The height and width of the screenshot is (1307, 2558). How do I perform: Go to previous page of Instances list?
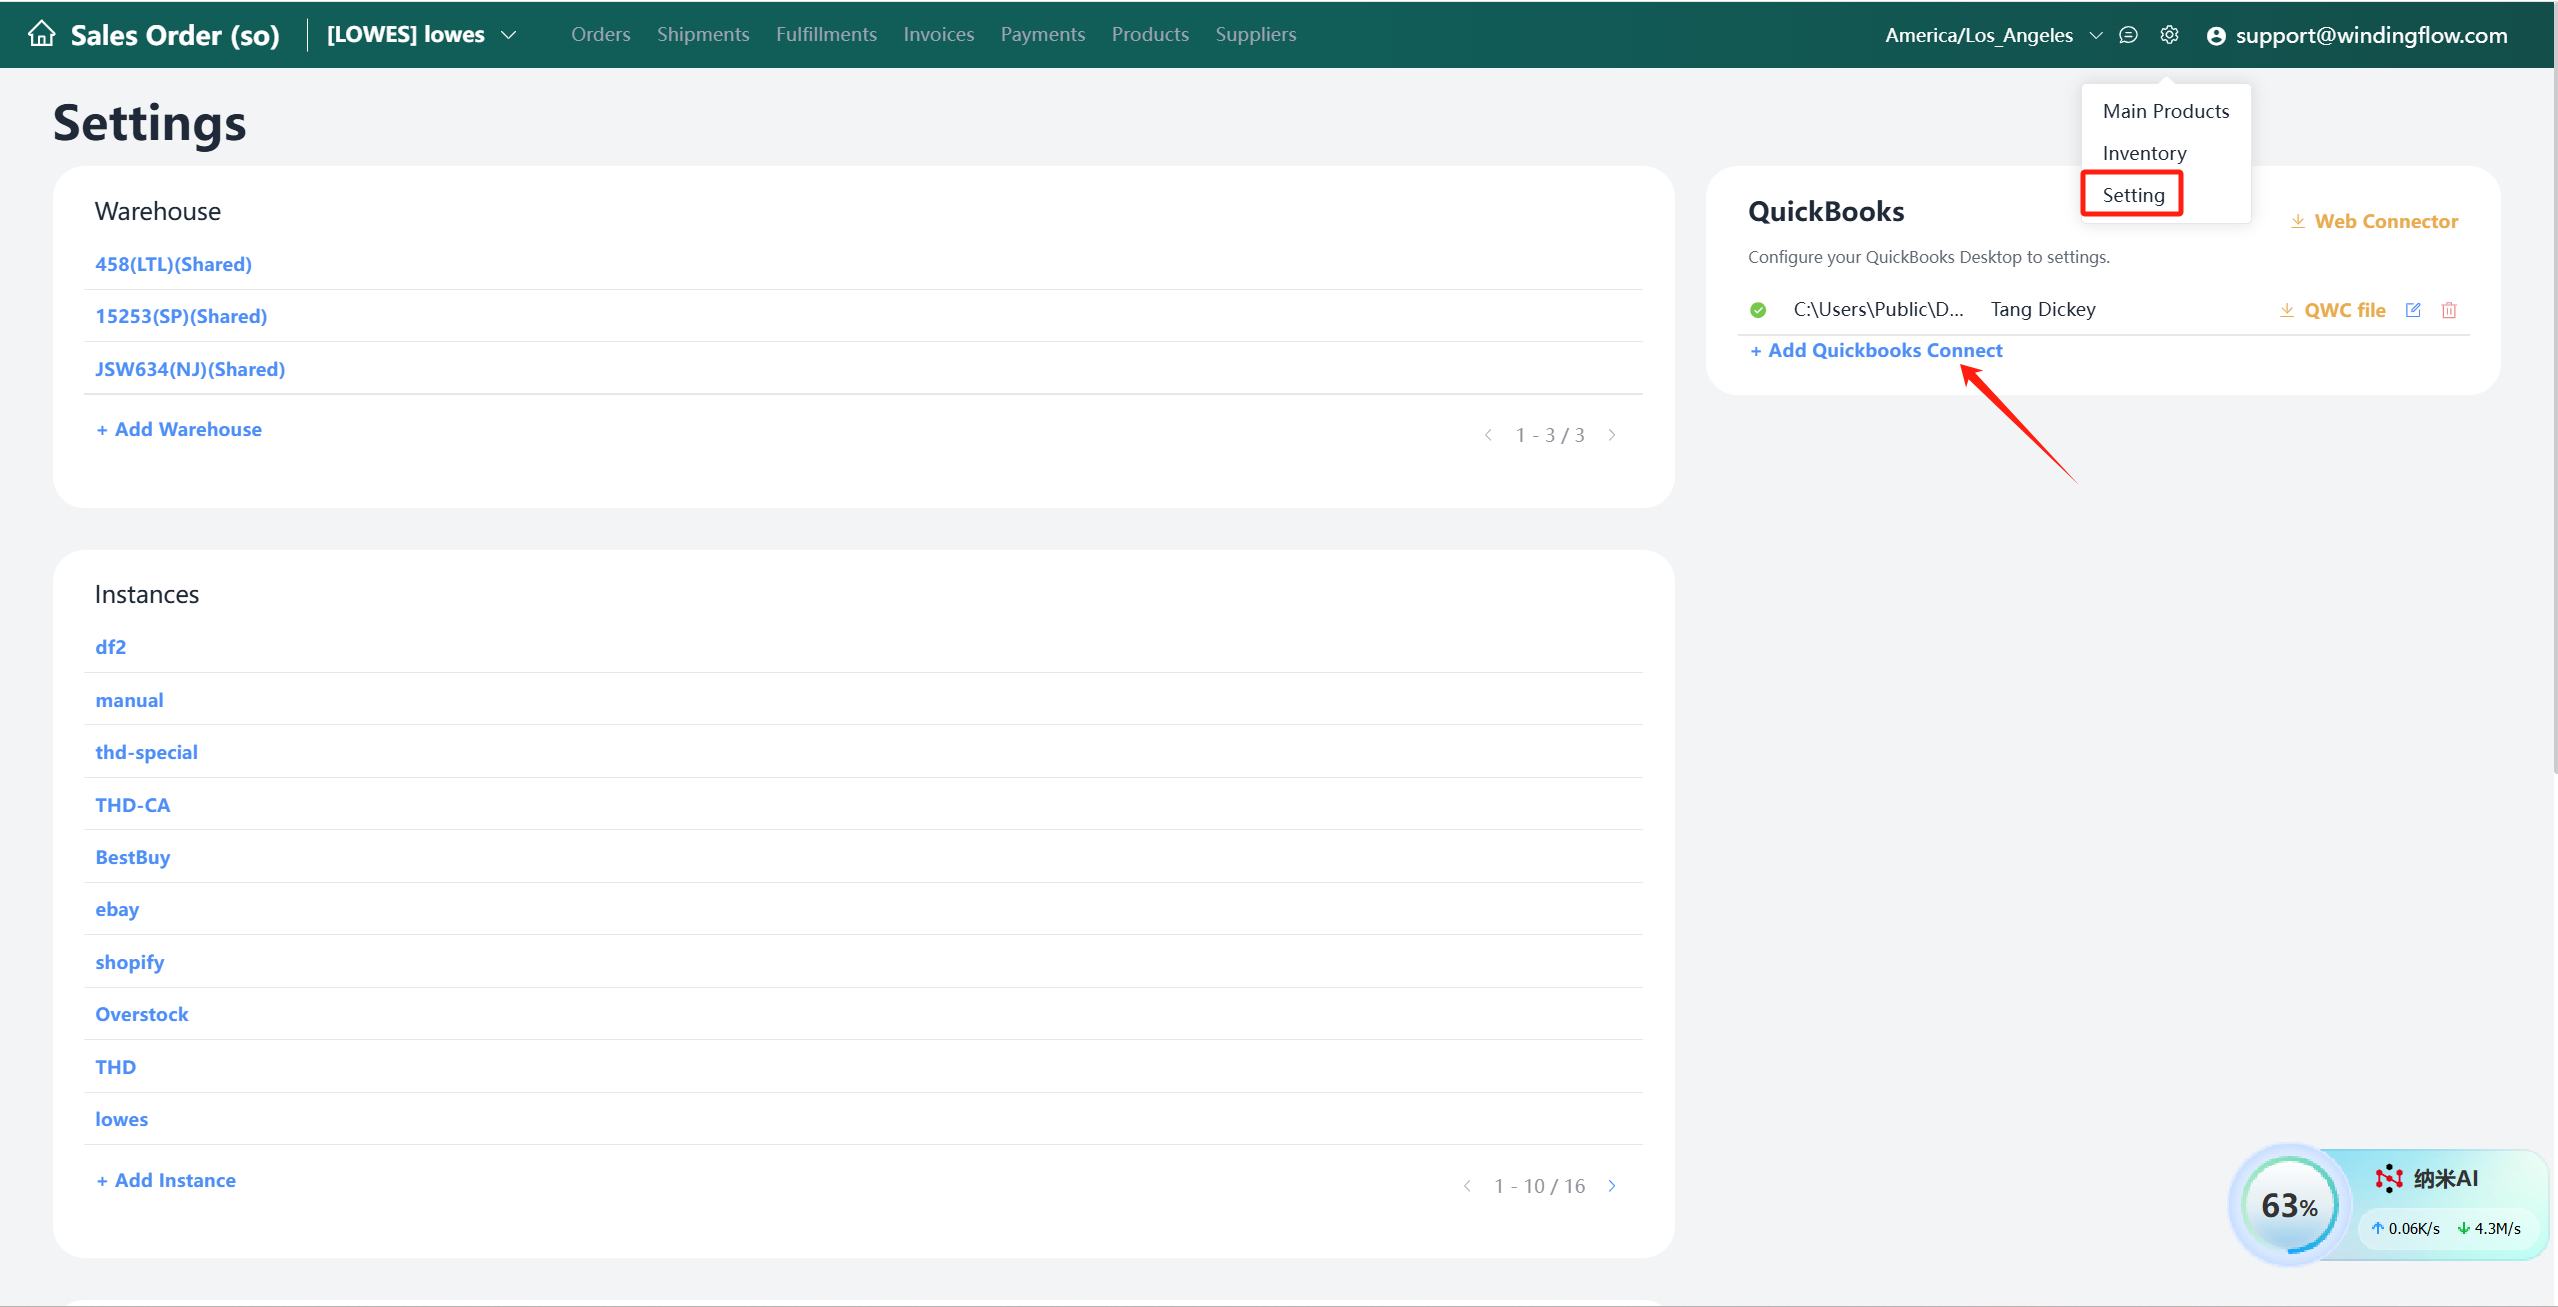(1467, 1186)
